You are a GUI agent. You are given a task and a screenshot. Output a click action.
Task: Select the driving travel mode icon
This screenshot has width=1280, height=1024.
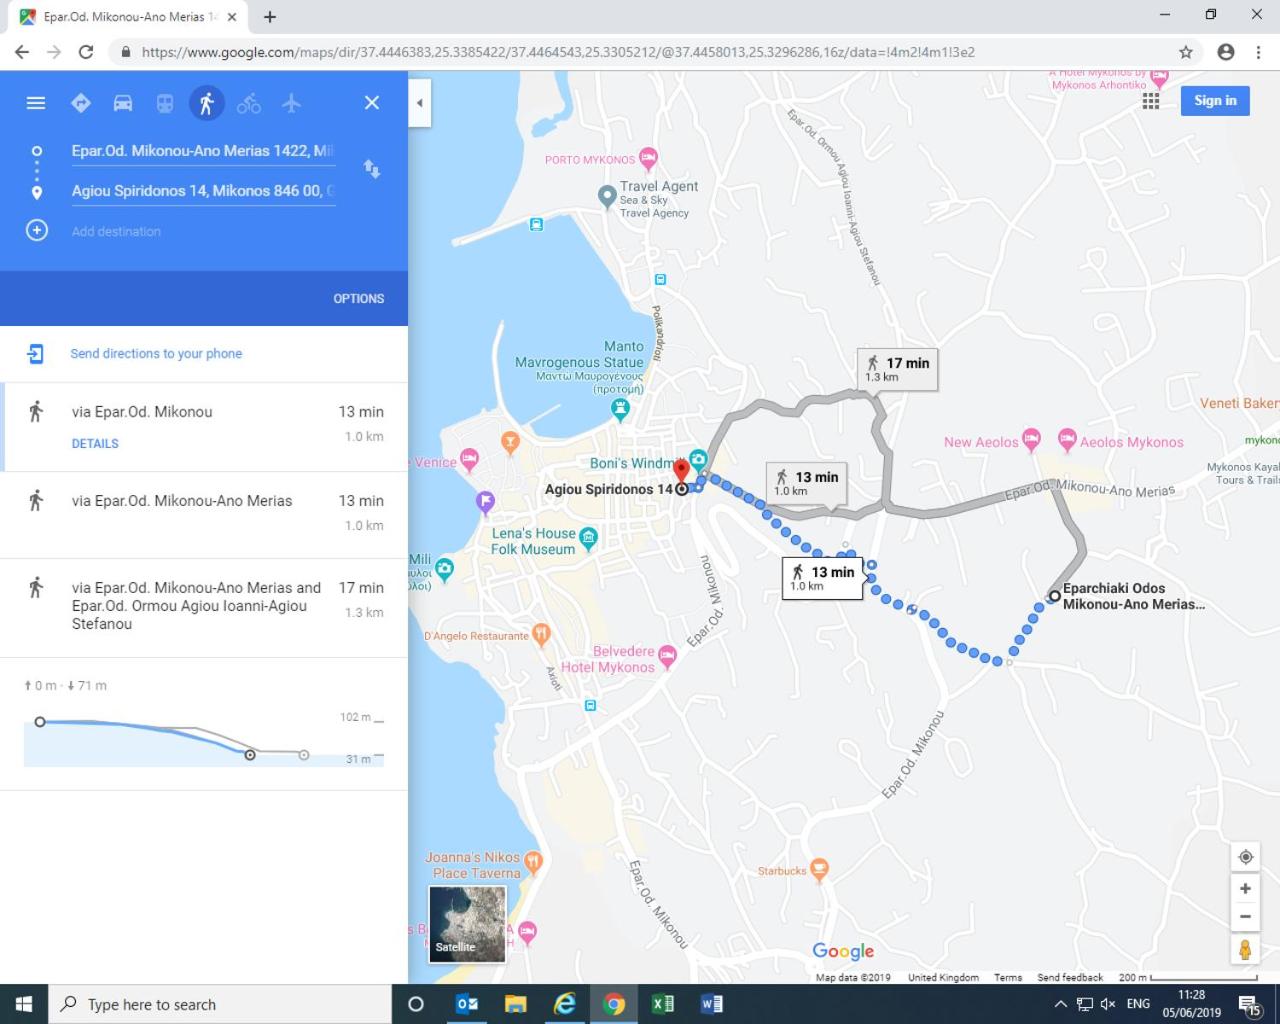(123, 103)
